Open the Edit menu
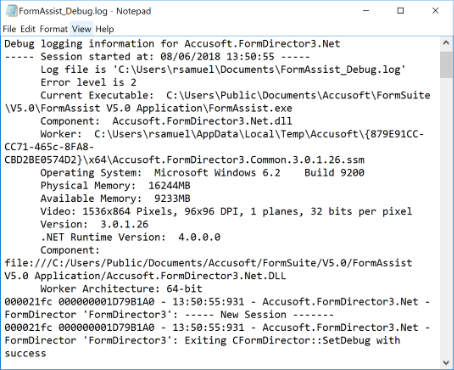This screenshot has width=454, height=370. [x=28, y=29]
